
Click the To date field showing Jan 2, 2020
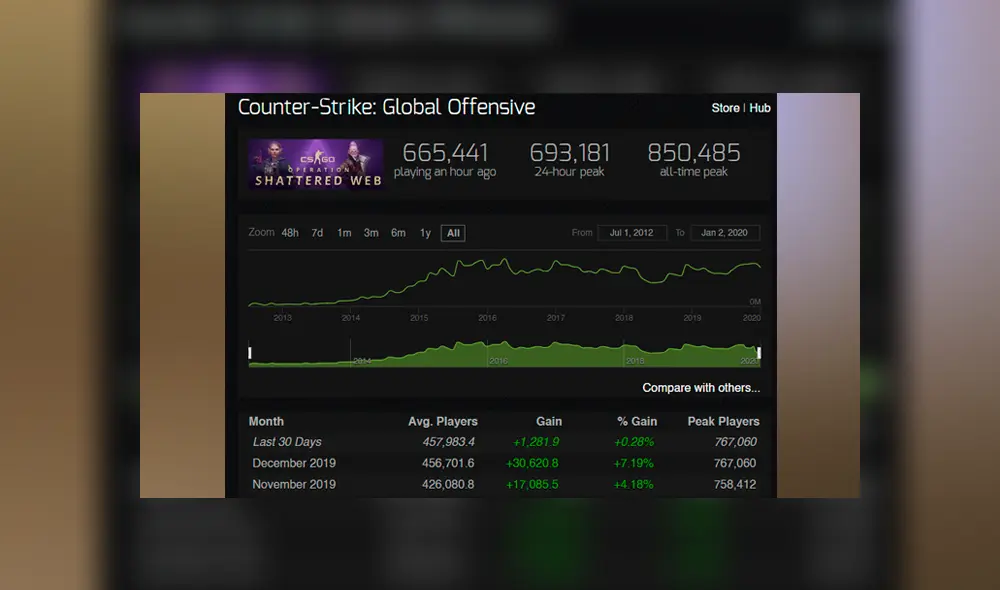[x=725, y=232]
